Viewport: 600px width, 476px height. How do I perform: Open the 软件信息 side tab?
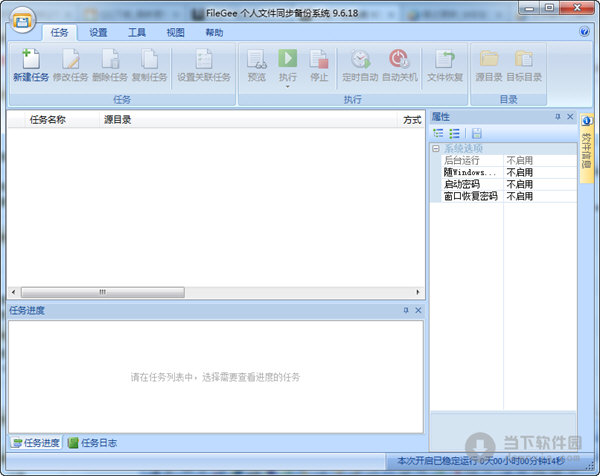(x=586, y=148)
